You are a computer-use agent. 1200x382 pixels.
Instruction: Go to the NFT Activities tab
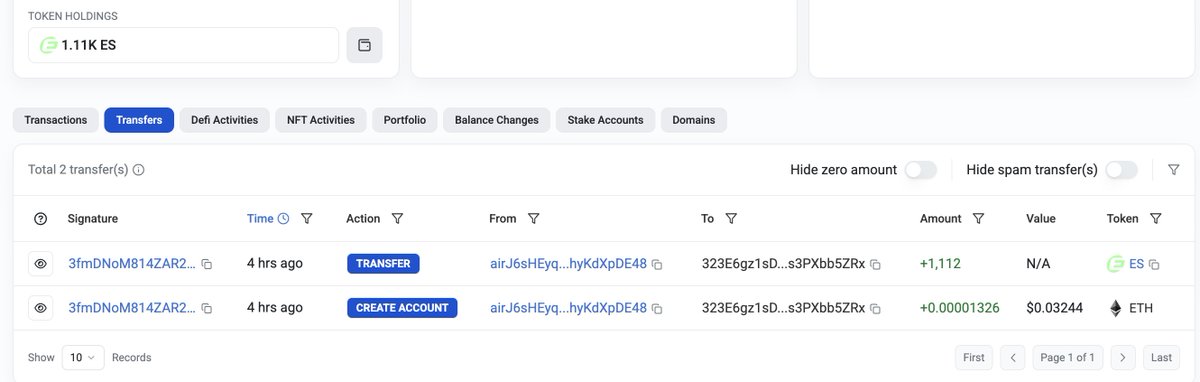coord(320,120)
